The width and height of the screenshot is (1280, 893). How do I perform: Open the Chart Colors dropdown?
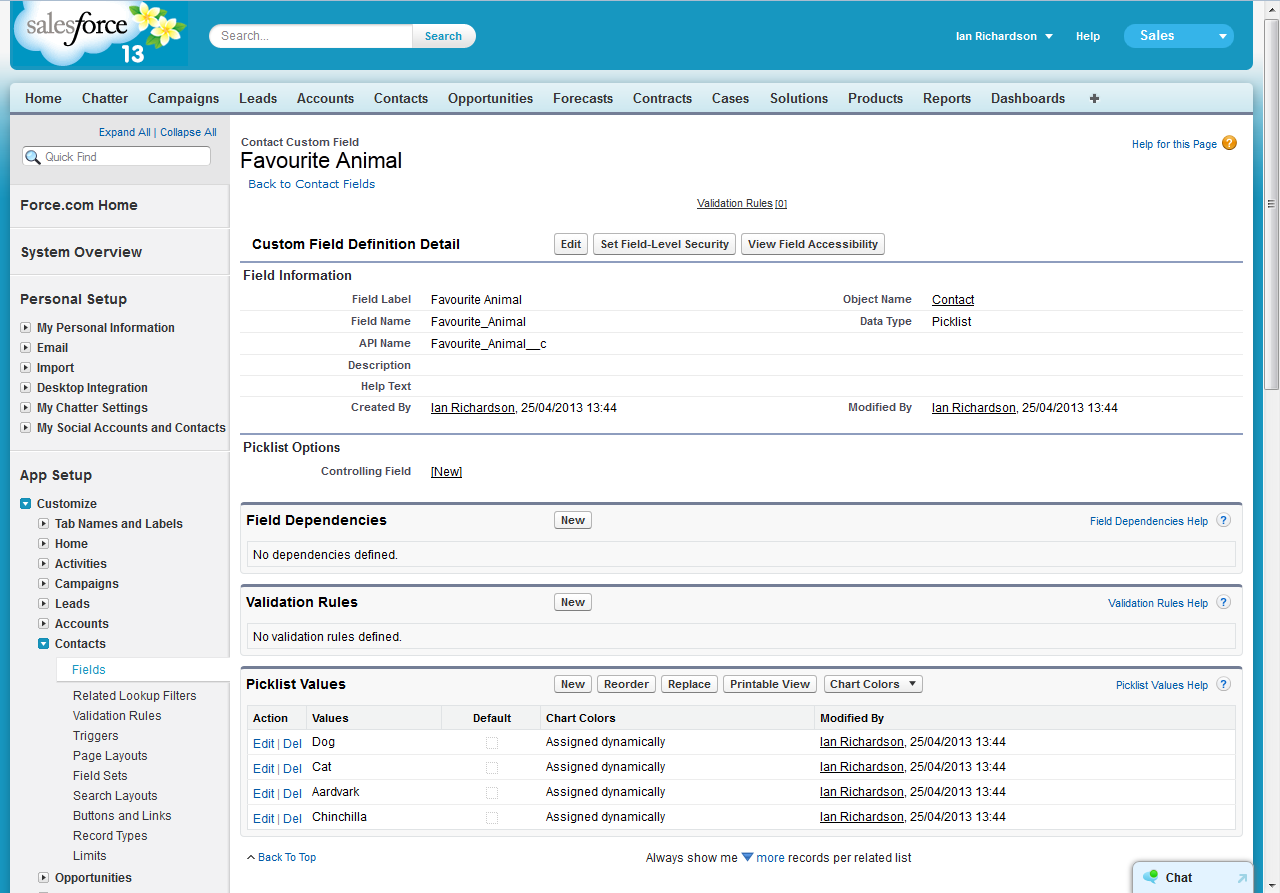click(872, 684)
